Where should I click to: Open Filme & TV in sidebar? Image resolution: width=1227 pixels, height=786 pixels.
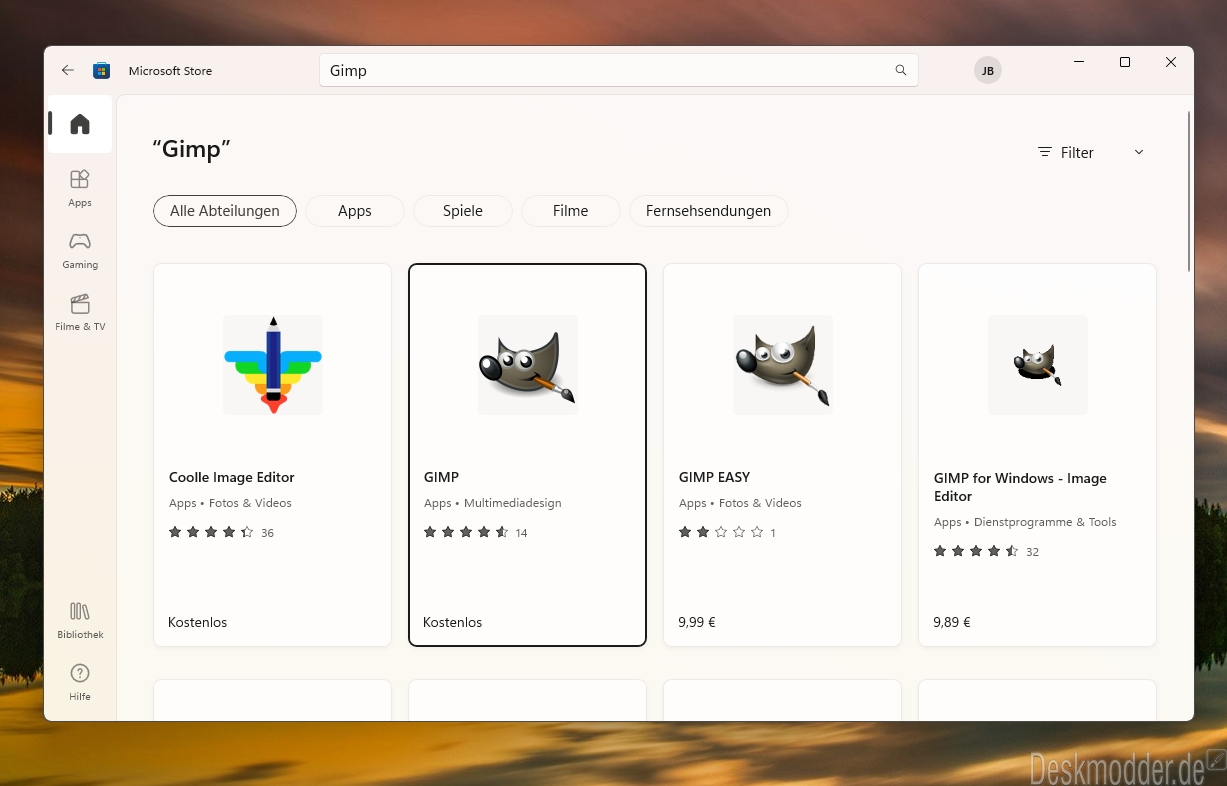[80, 312]
